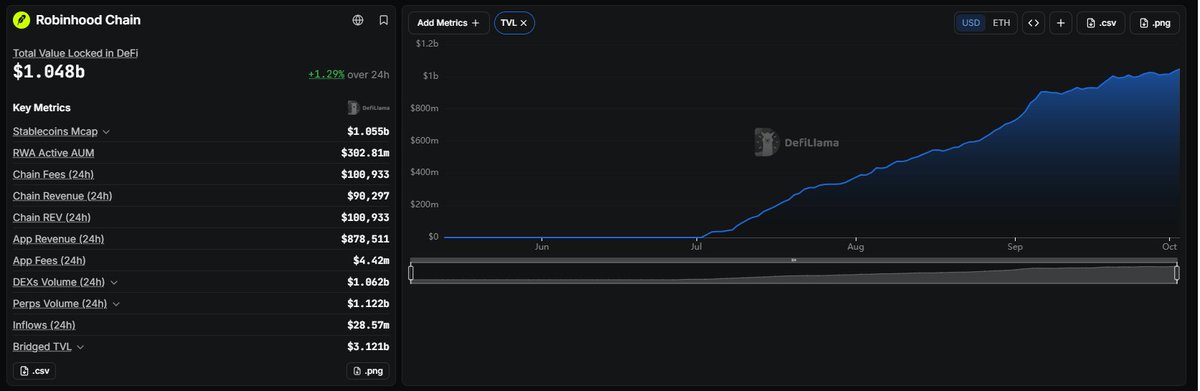The width and height of the screenshot is (1200, 391).
Task: Download key metrics .png in the left panel
Action: click(368, 371)
